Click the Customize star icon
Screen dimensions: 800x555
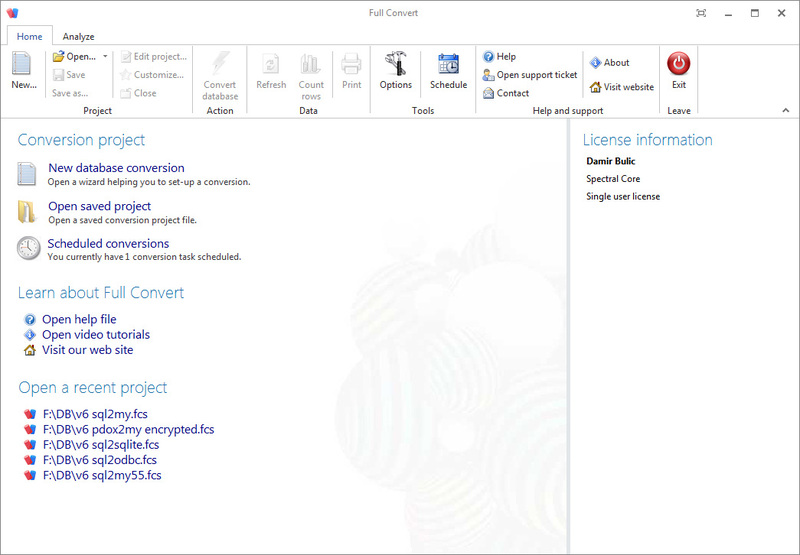[126, 75]
